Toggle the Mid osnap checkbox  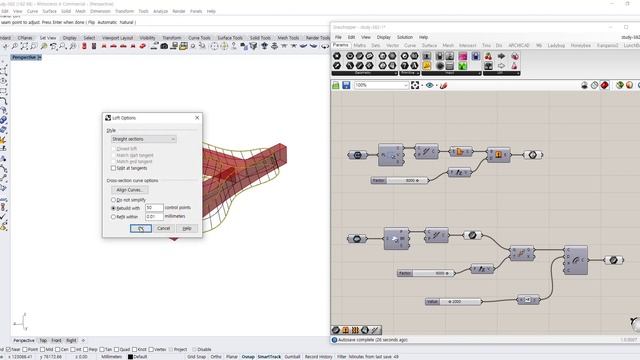(42, 349)
